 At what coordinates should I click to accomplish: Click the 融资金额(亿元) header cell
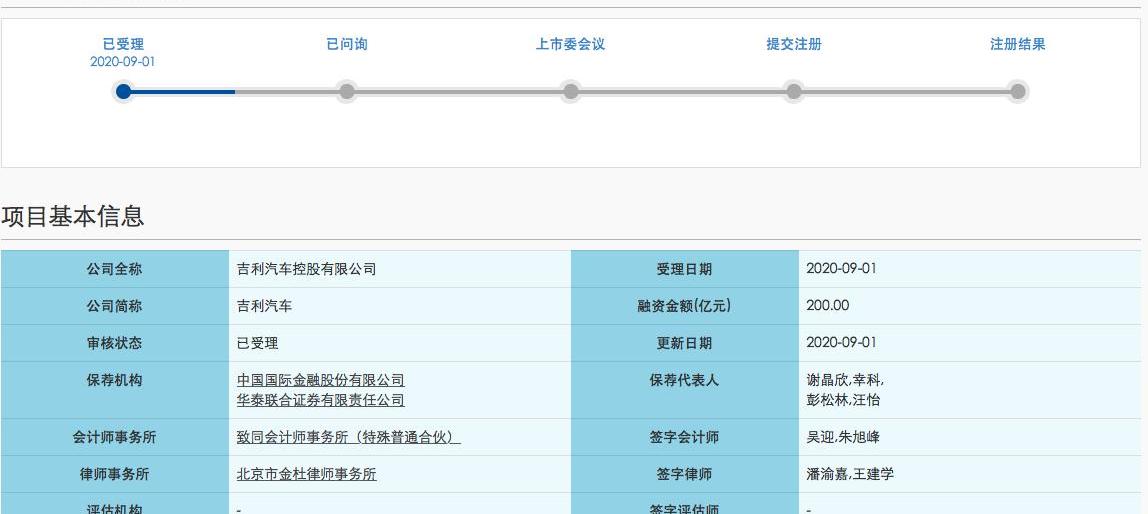pos(685,305)
